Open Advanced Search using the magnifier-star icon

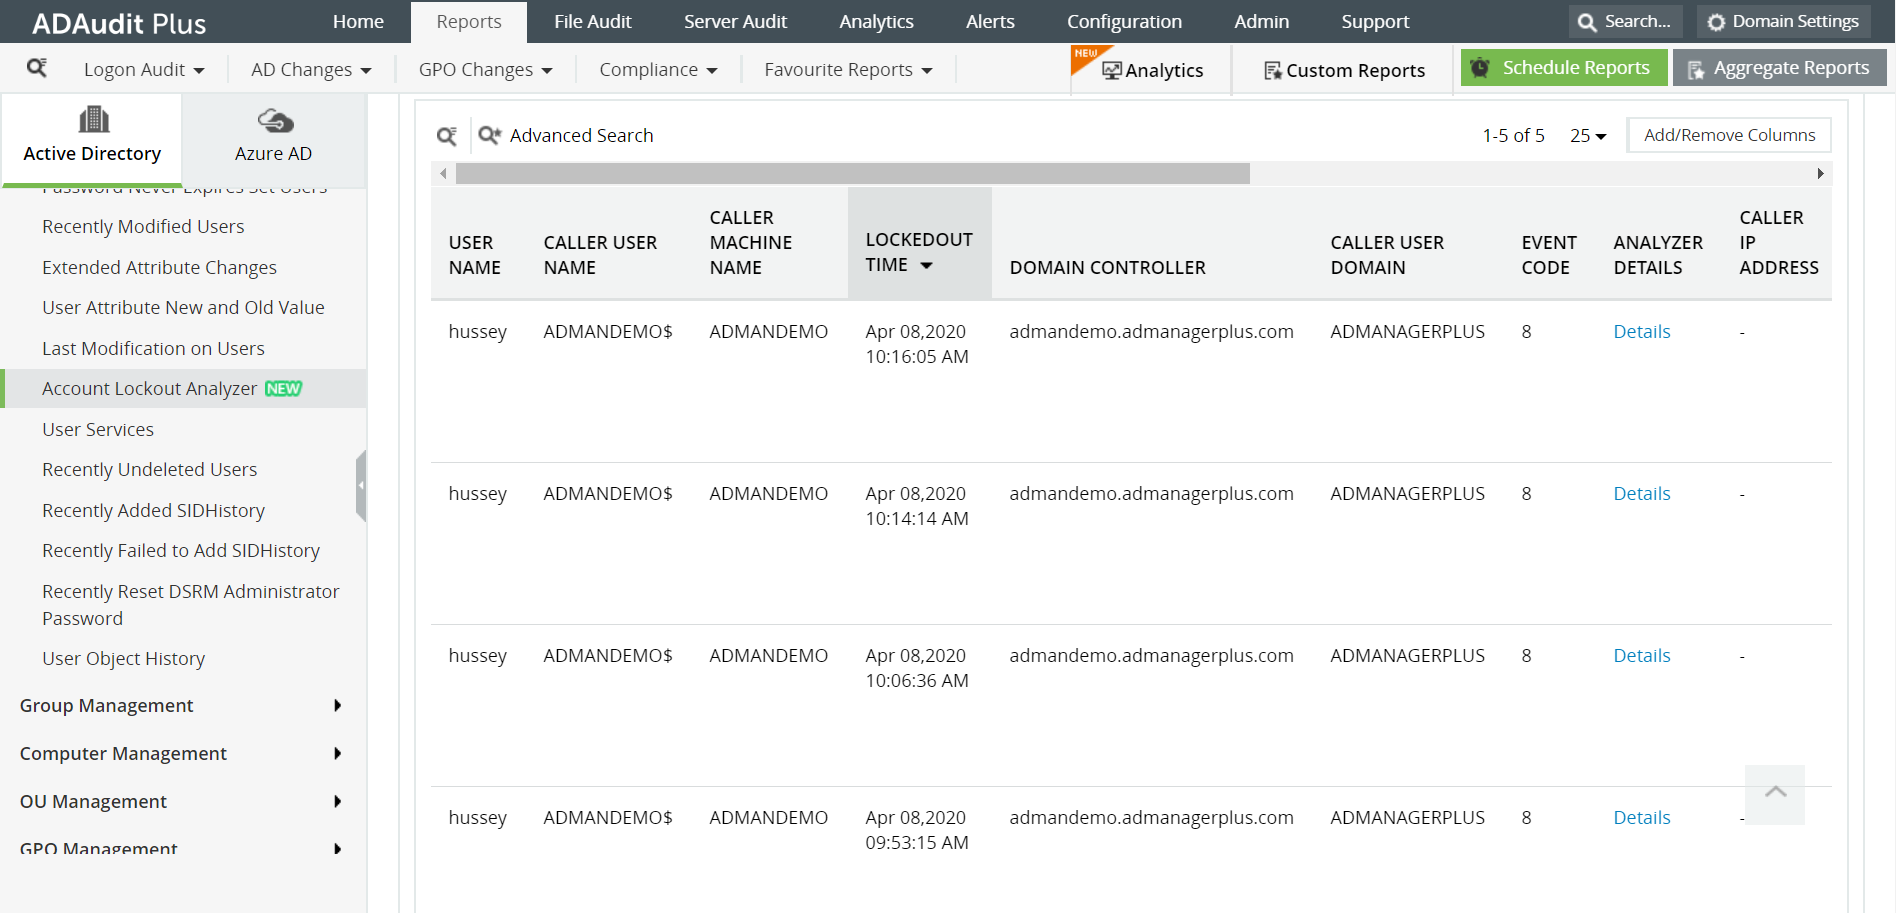point(489,135)
